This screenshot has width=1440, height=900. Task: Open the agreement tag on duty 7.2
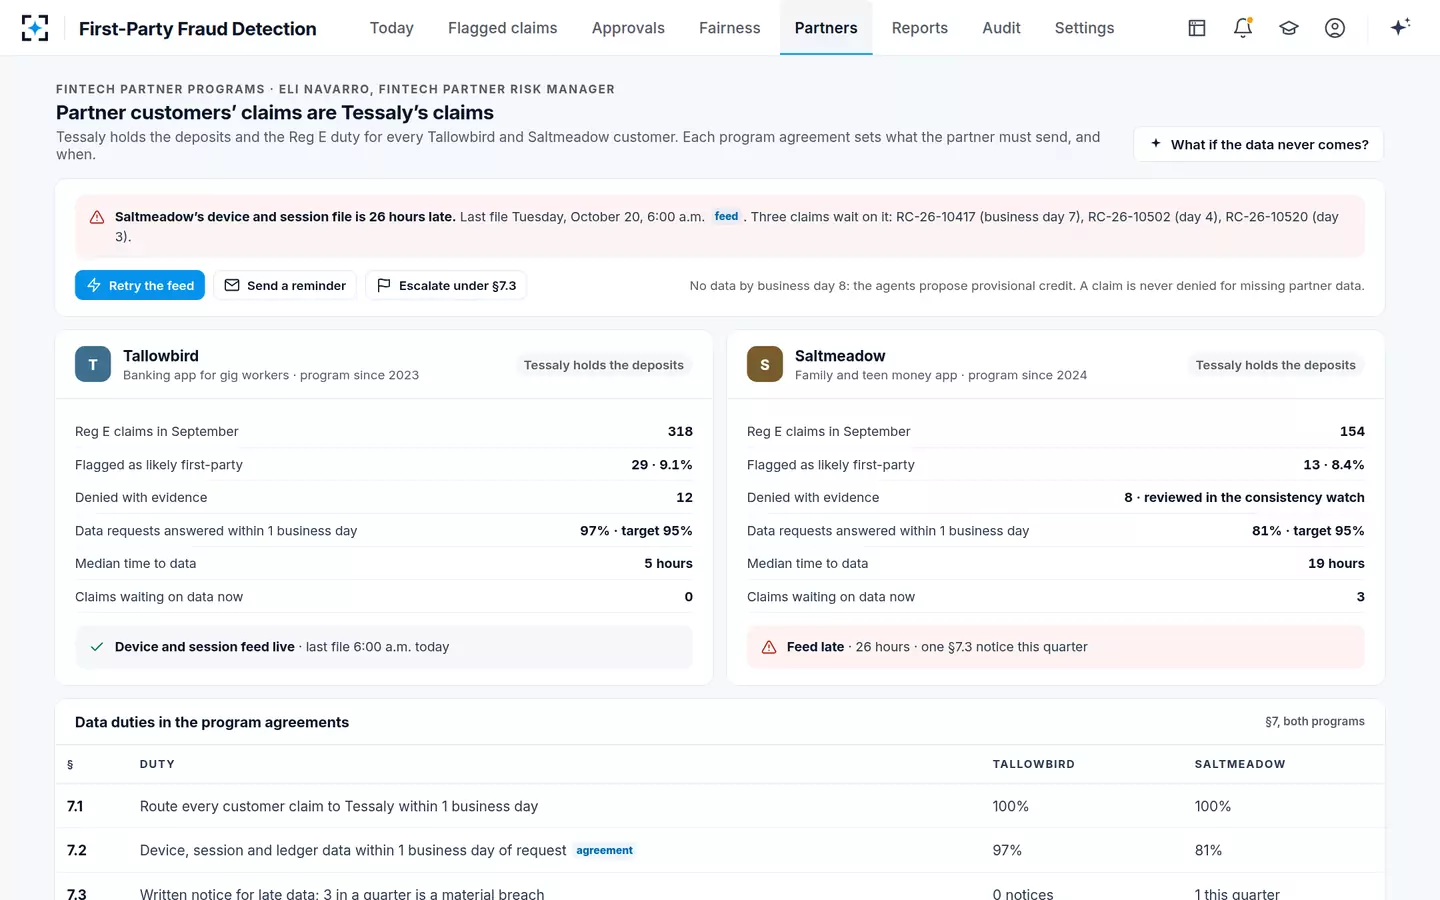point(605,850)
